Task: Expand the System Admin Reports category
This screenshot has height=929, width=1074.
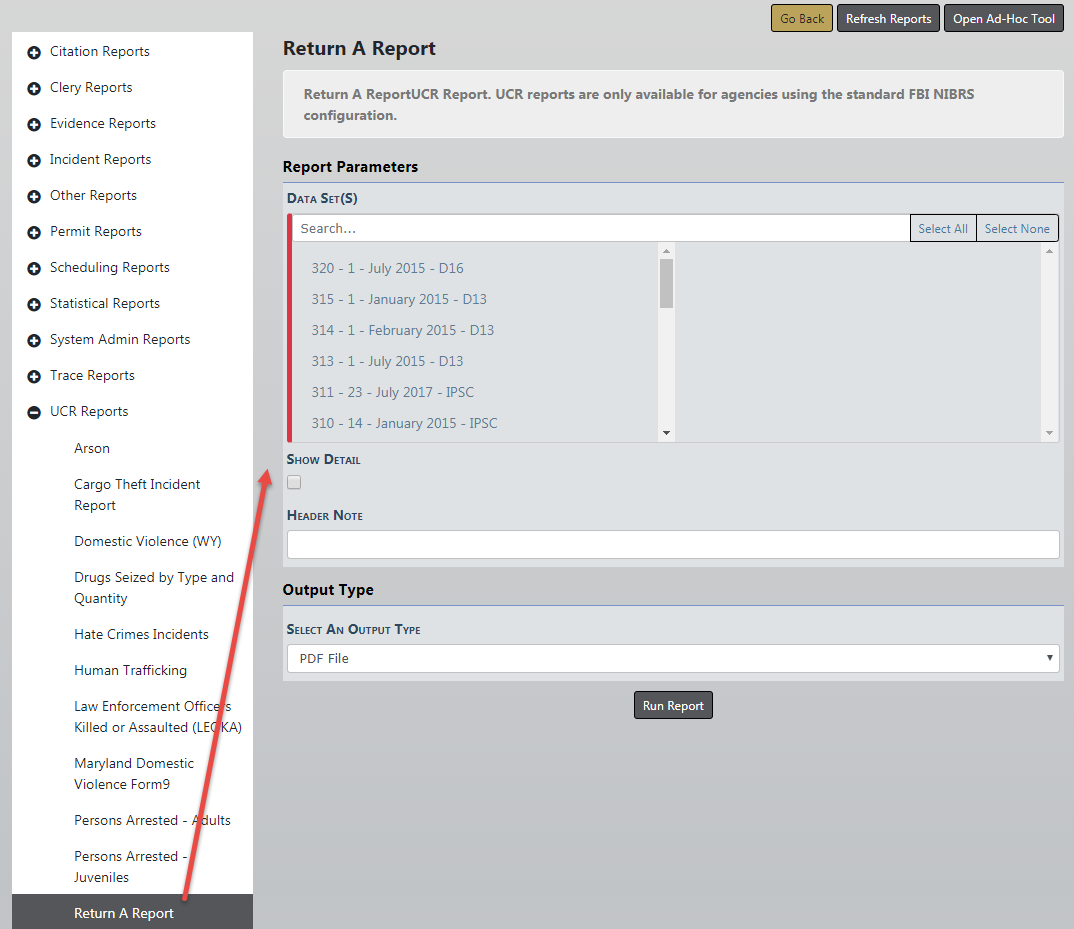Action: (x=119, y=340)
